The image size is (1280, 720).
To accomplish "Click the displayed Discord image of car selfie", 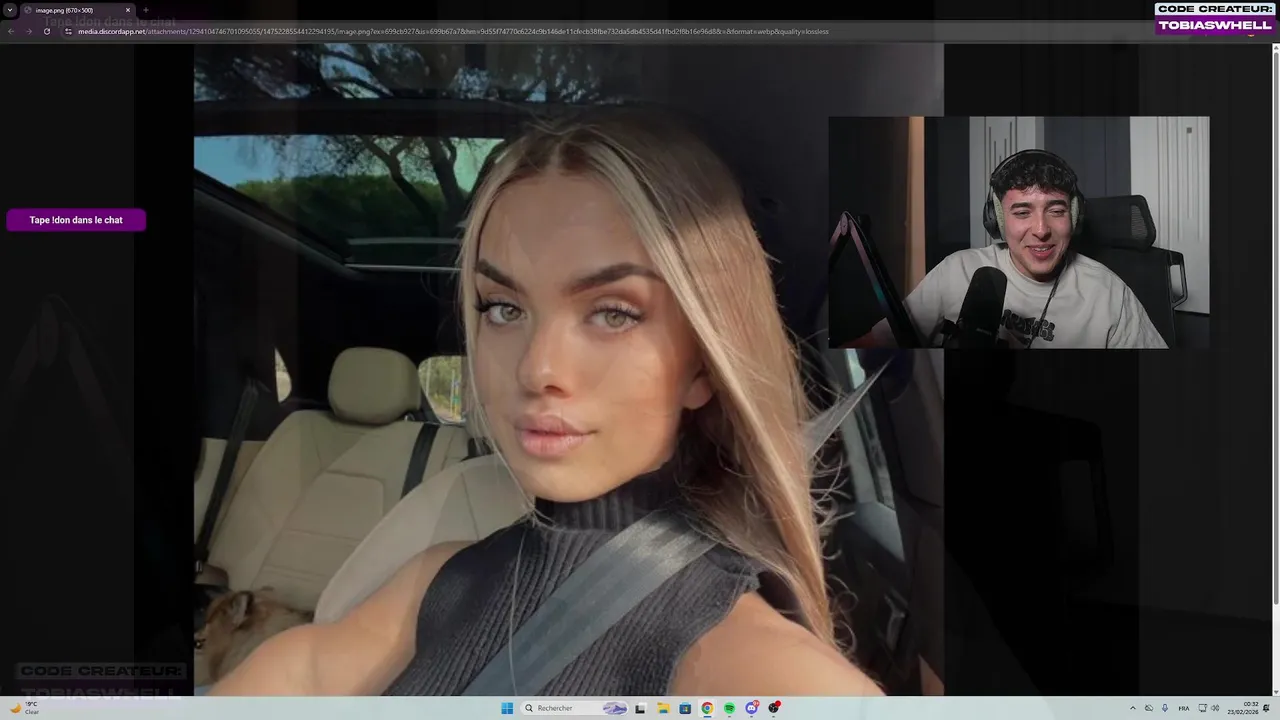I will [568, 369].
